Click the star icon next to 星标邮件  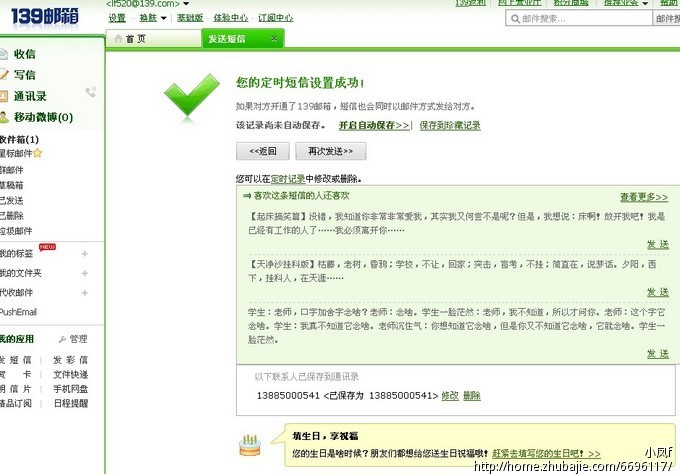38,153
